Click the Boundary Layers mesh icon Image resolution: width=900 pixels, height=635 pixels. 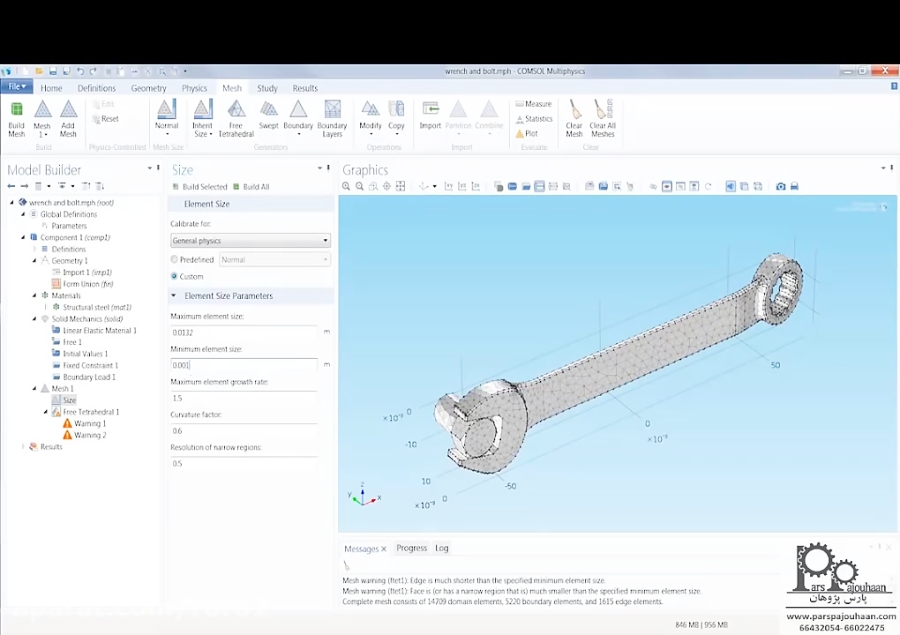pos(332,112)
